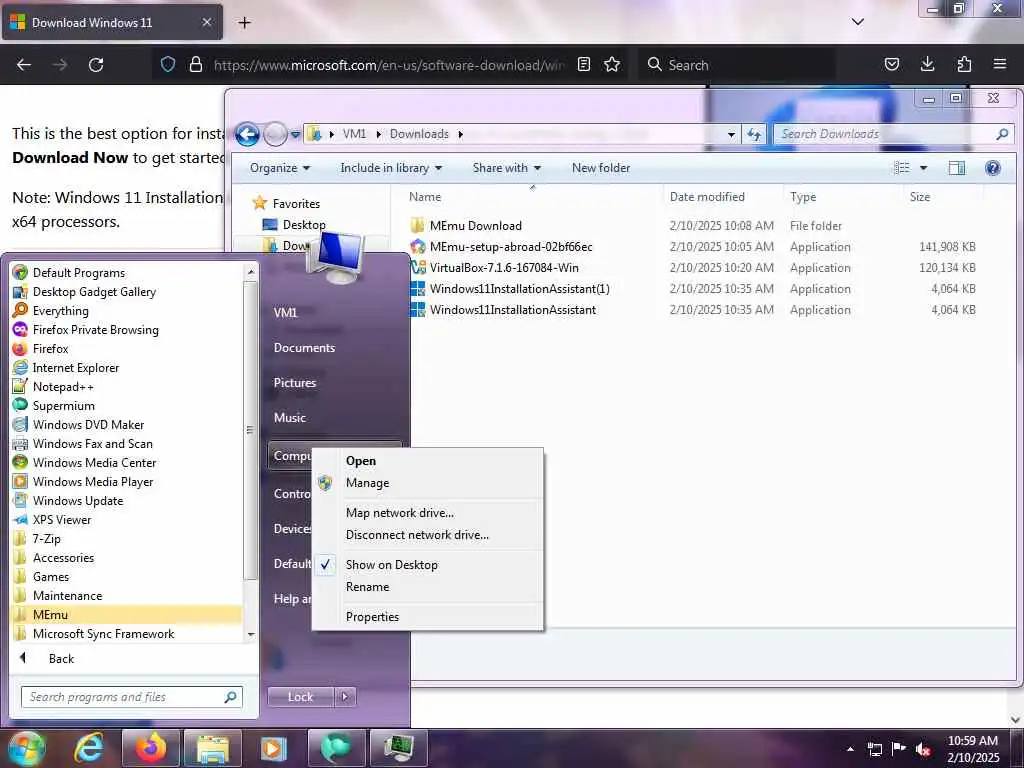Open Firefox tracking protection shield
Image resolution: width=1024 pixels, height=768 pixels.
tap(168, 65)
